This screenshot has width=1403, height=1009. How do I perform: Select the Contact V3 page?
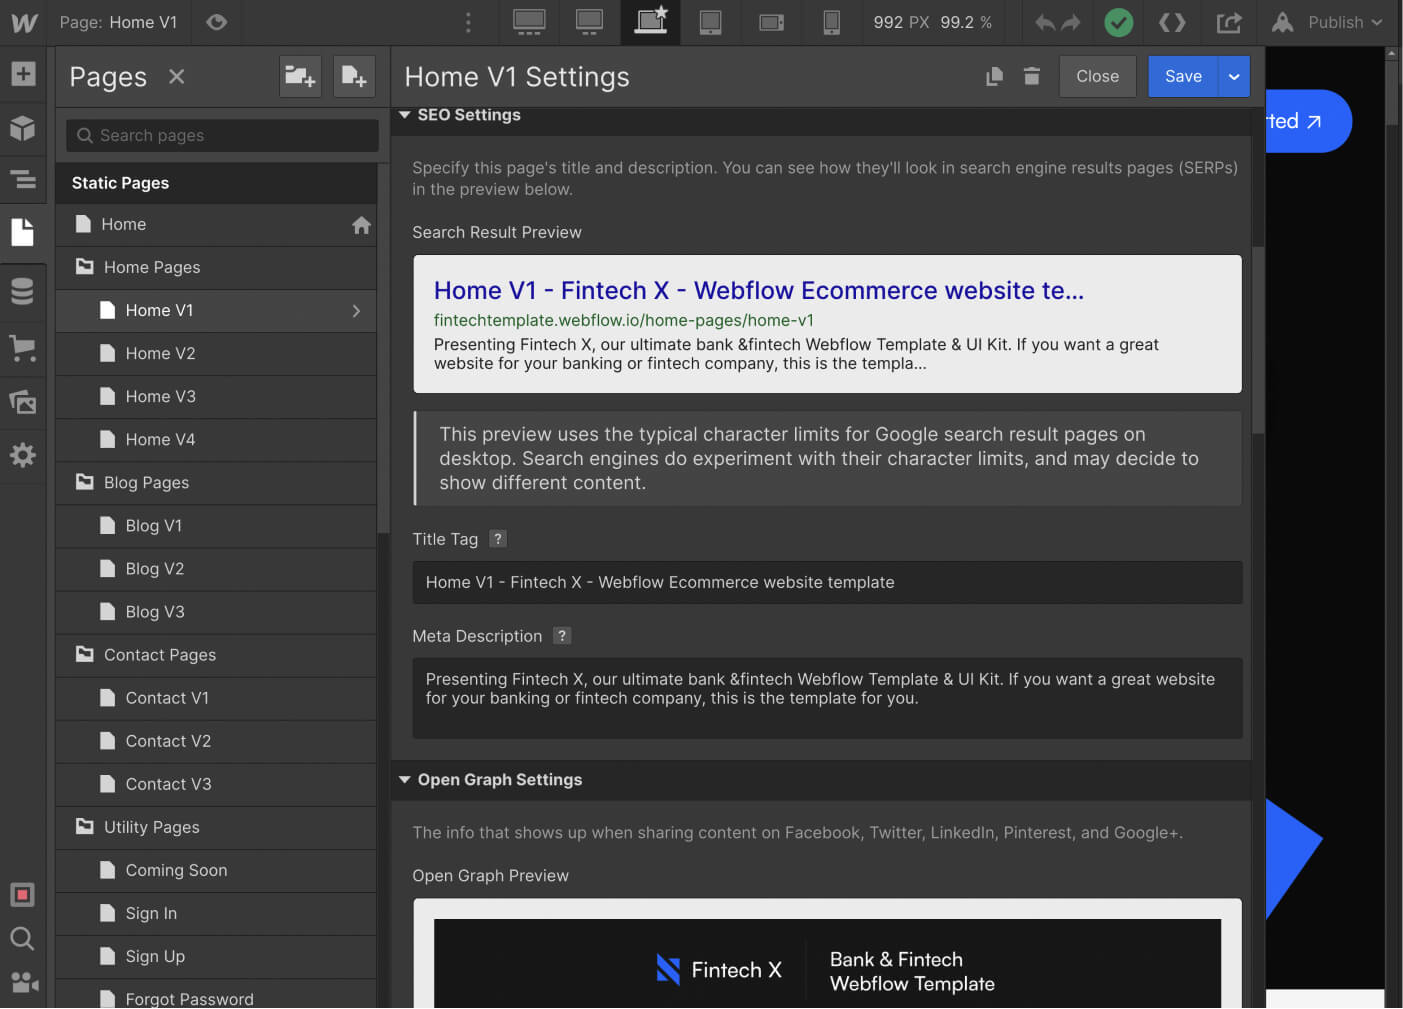tap(216, 784)
